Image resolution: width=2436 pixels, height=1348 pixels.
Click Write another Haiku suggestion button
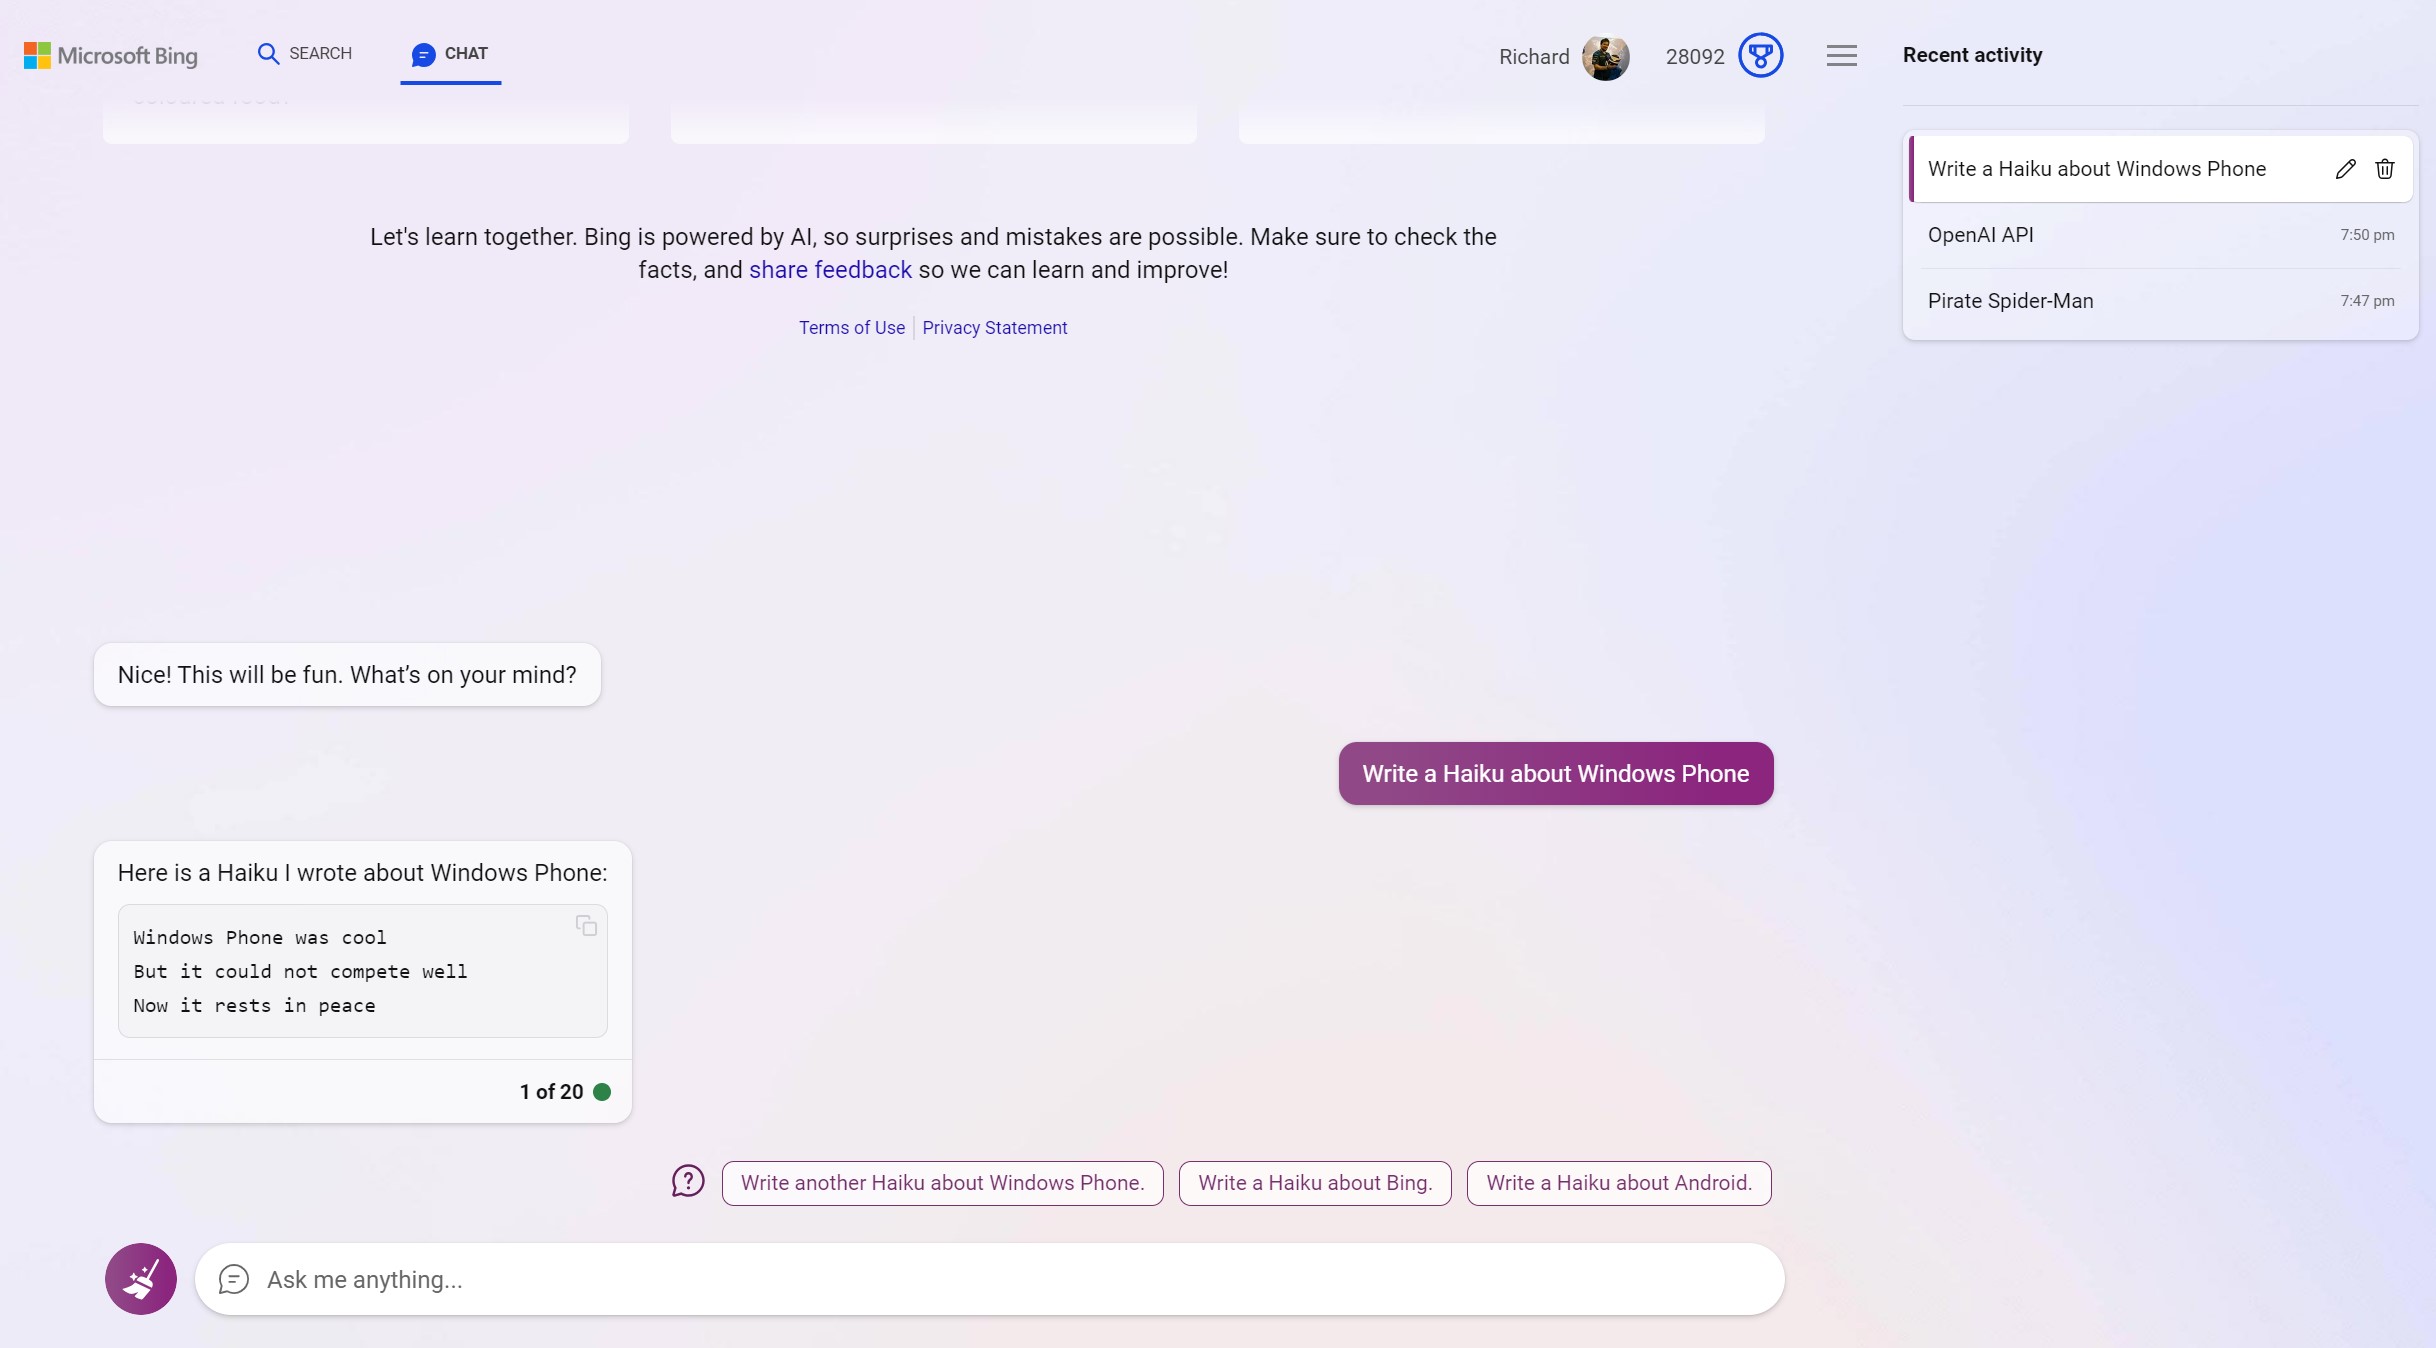[x=943, y=1182]
